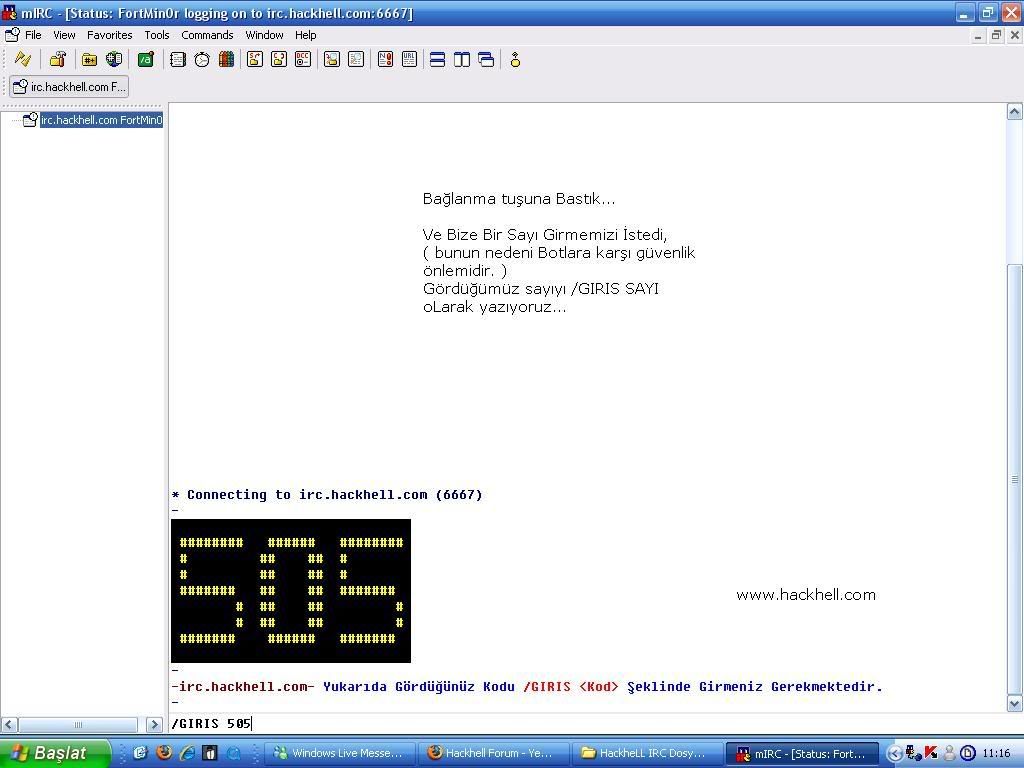1024x768 pixels.
Task: Open the Received Files folder icon
Action: pos(332,59)
